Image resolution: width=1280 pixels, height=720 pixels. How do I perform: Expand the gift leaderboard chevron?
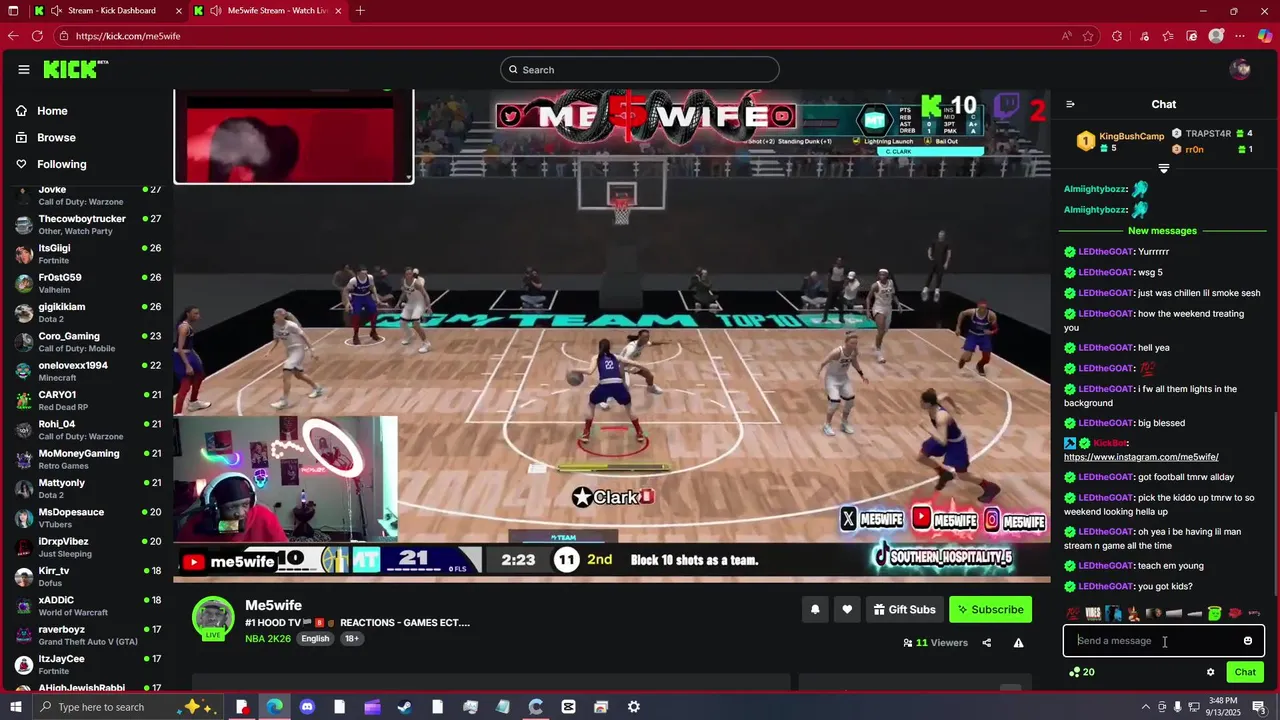[x=1163, y=168]
